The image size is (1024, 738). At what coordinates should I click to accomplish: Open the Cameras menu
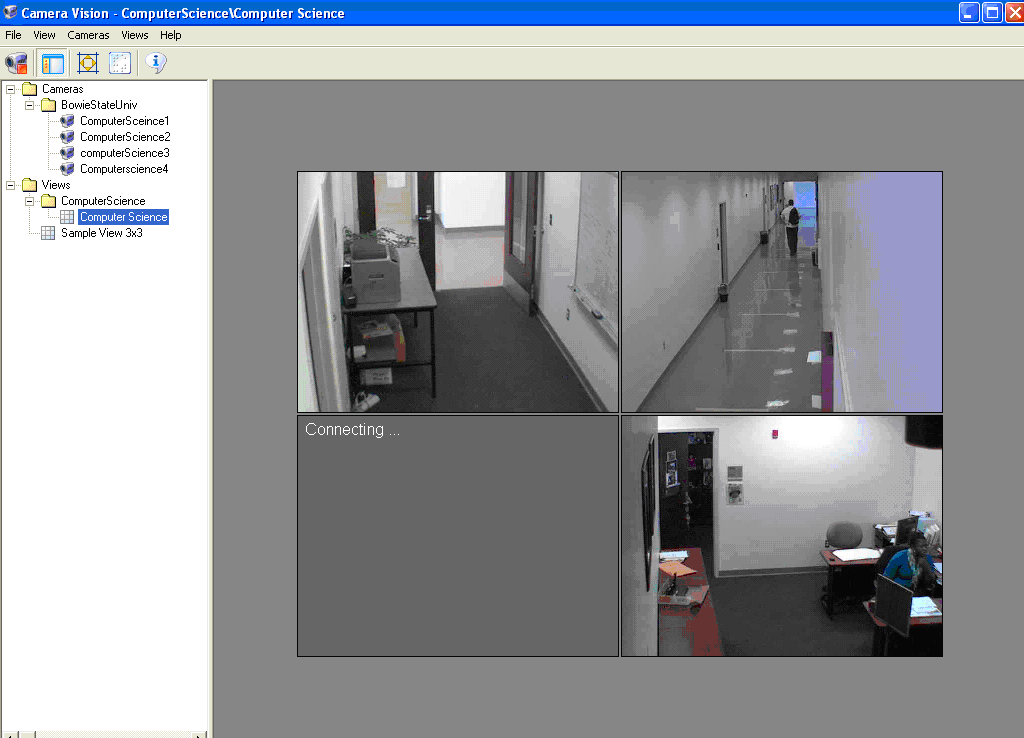(88, 35)
